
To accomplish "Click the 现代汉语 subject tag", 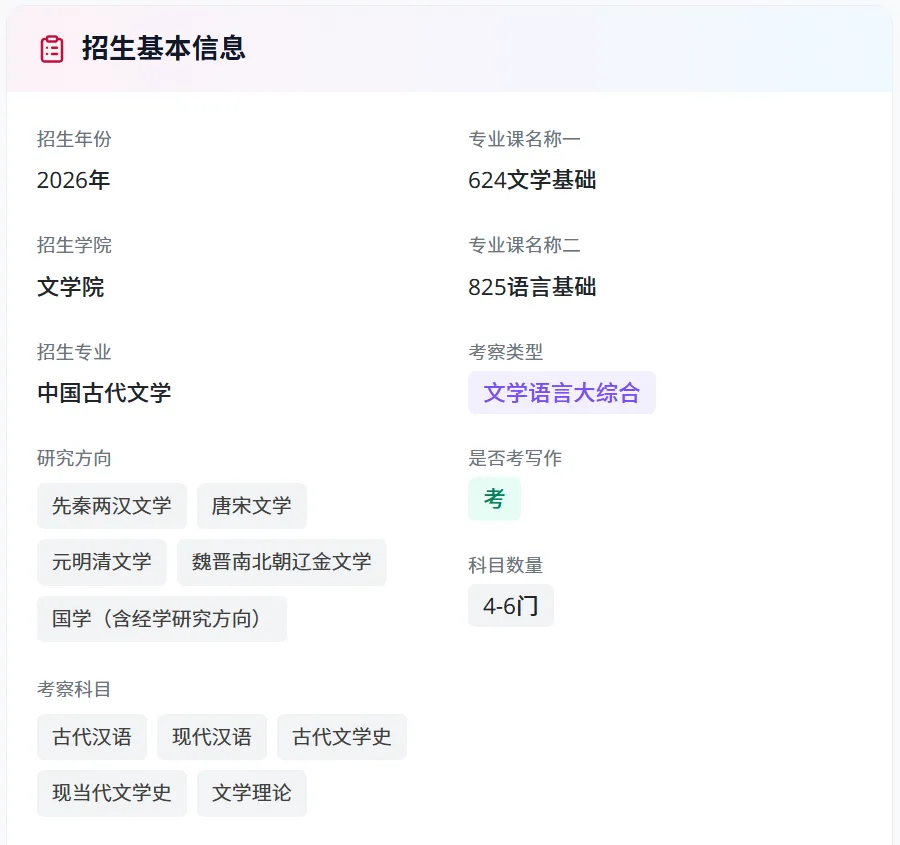I will point(212,737).
